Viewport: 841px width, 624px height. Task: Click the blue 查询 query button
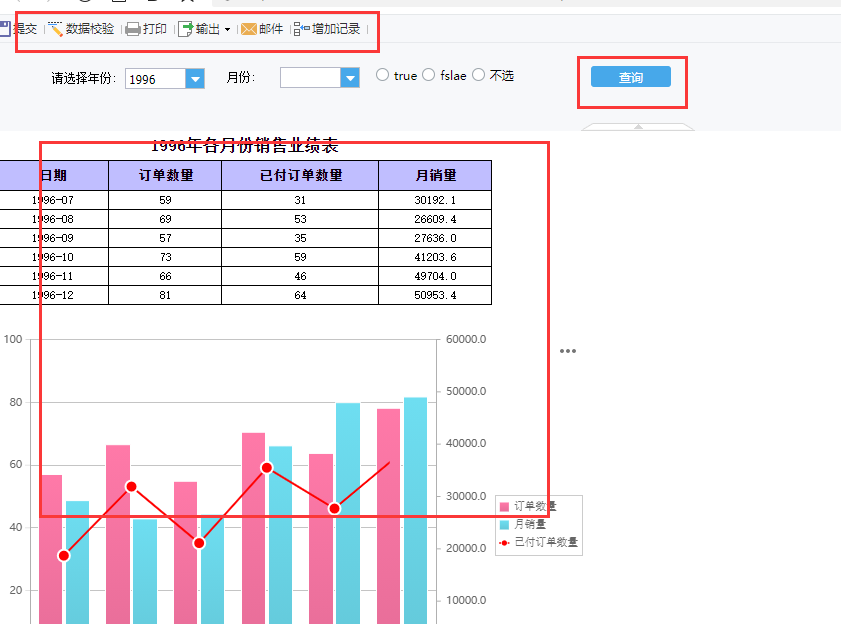coord(631,77)
